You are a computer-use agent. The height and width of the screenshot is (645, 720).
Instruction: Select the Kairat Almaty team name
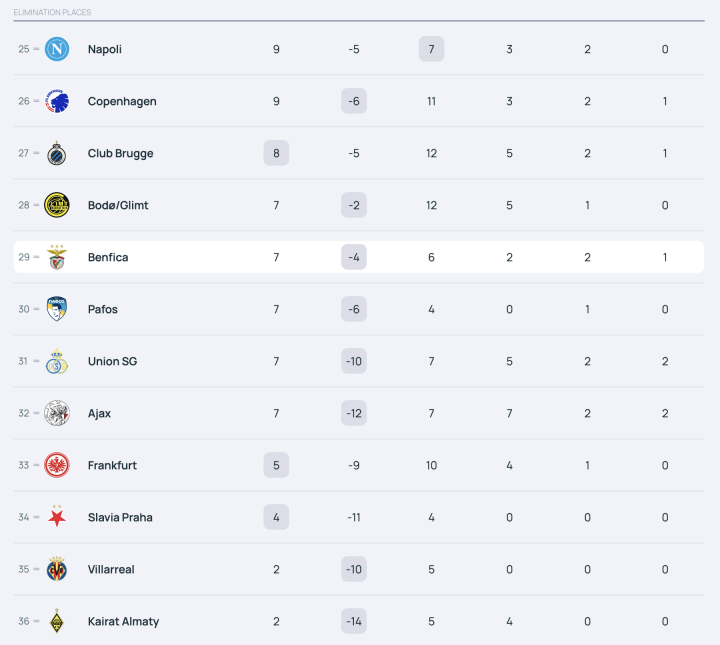(x=123, y=621)
